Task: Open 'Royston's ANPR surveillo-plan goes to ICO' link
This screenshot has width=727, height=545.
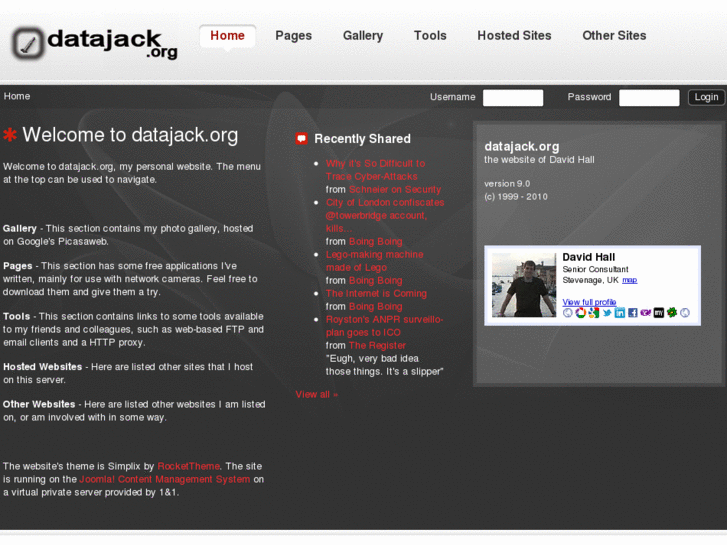Action: pyautogui.click(x=384, y=326)
